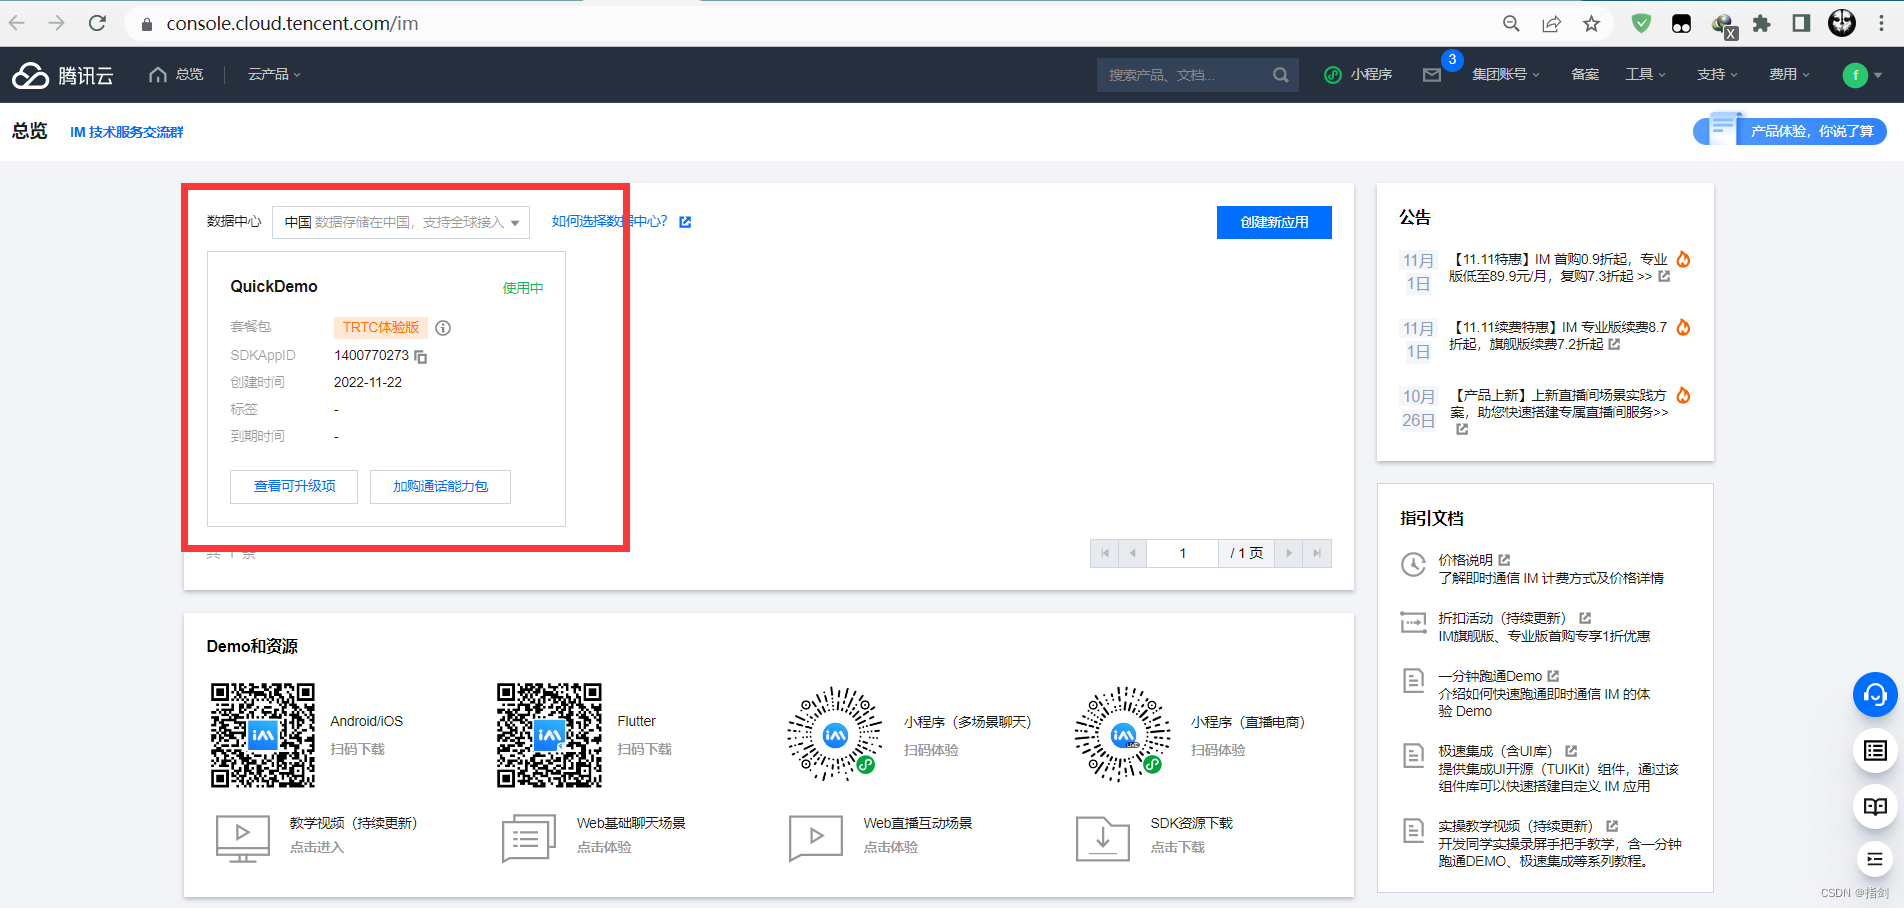This screenshot has height=908, width=1904.
Task: Open the 教学视频 monitor icon
Action: (x=243, y=838)
